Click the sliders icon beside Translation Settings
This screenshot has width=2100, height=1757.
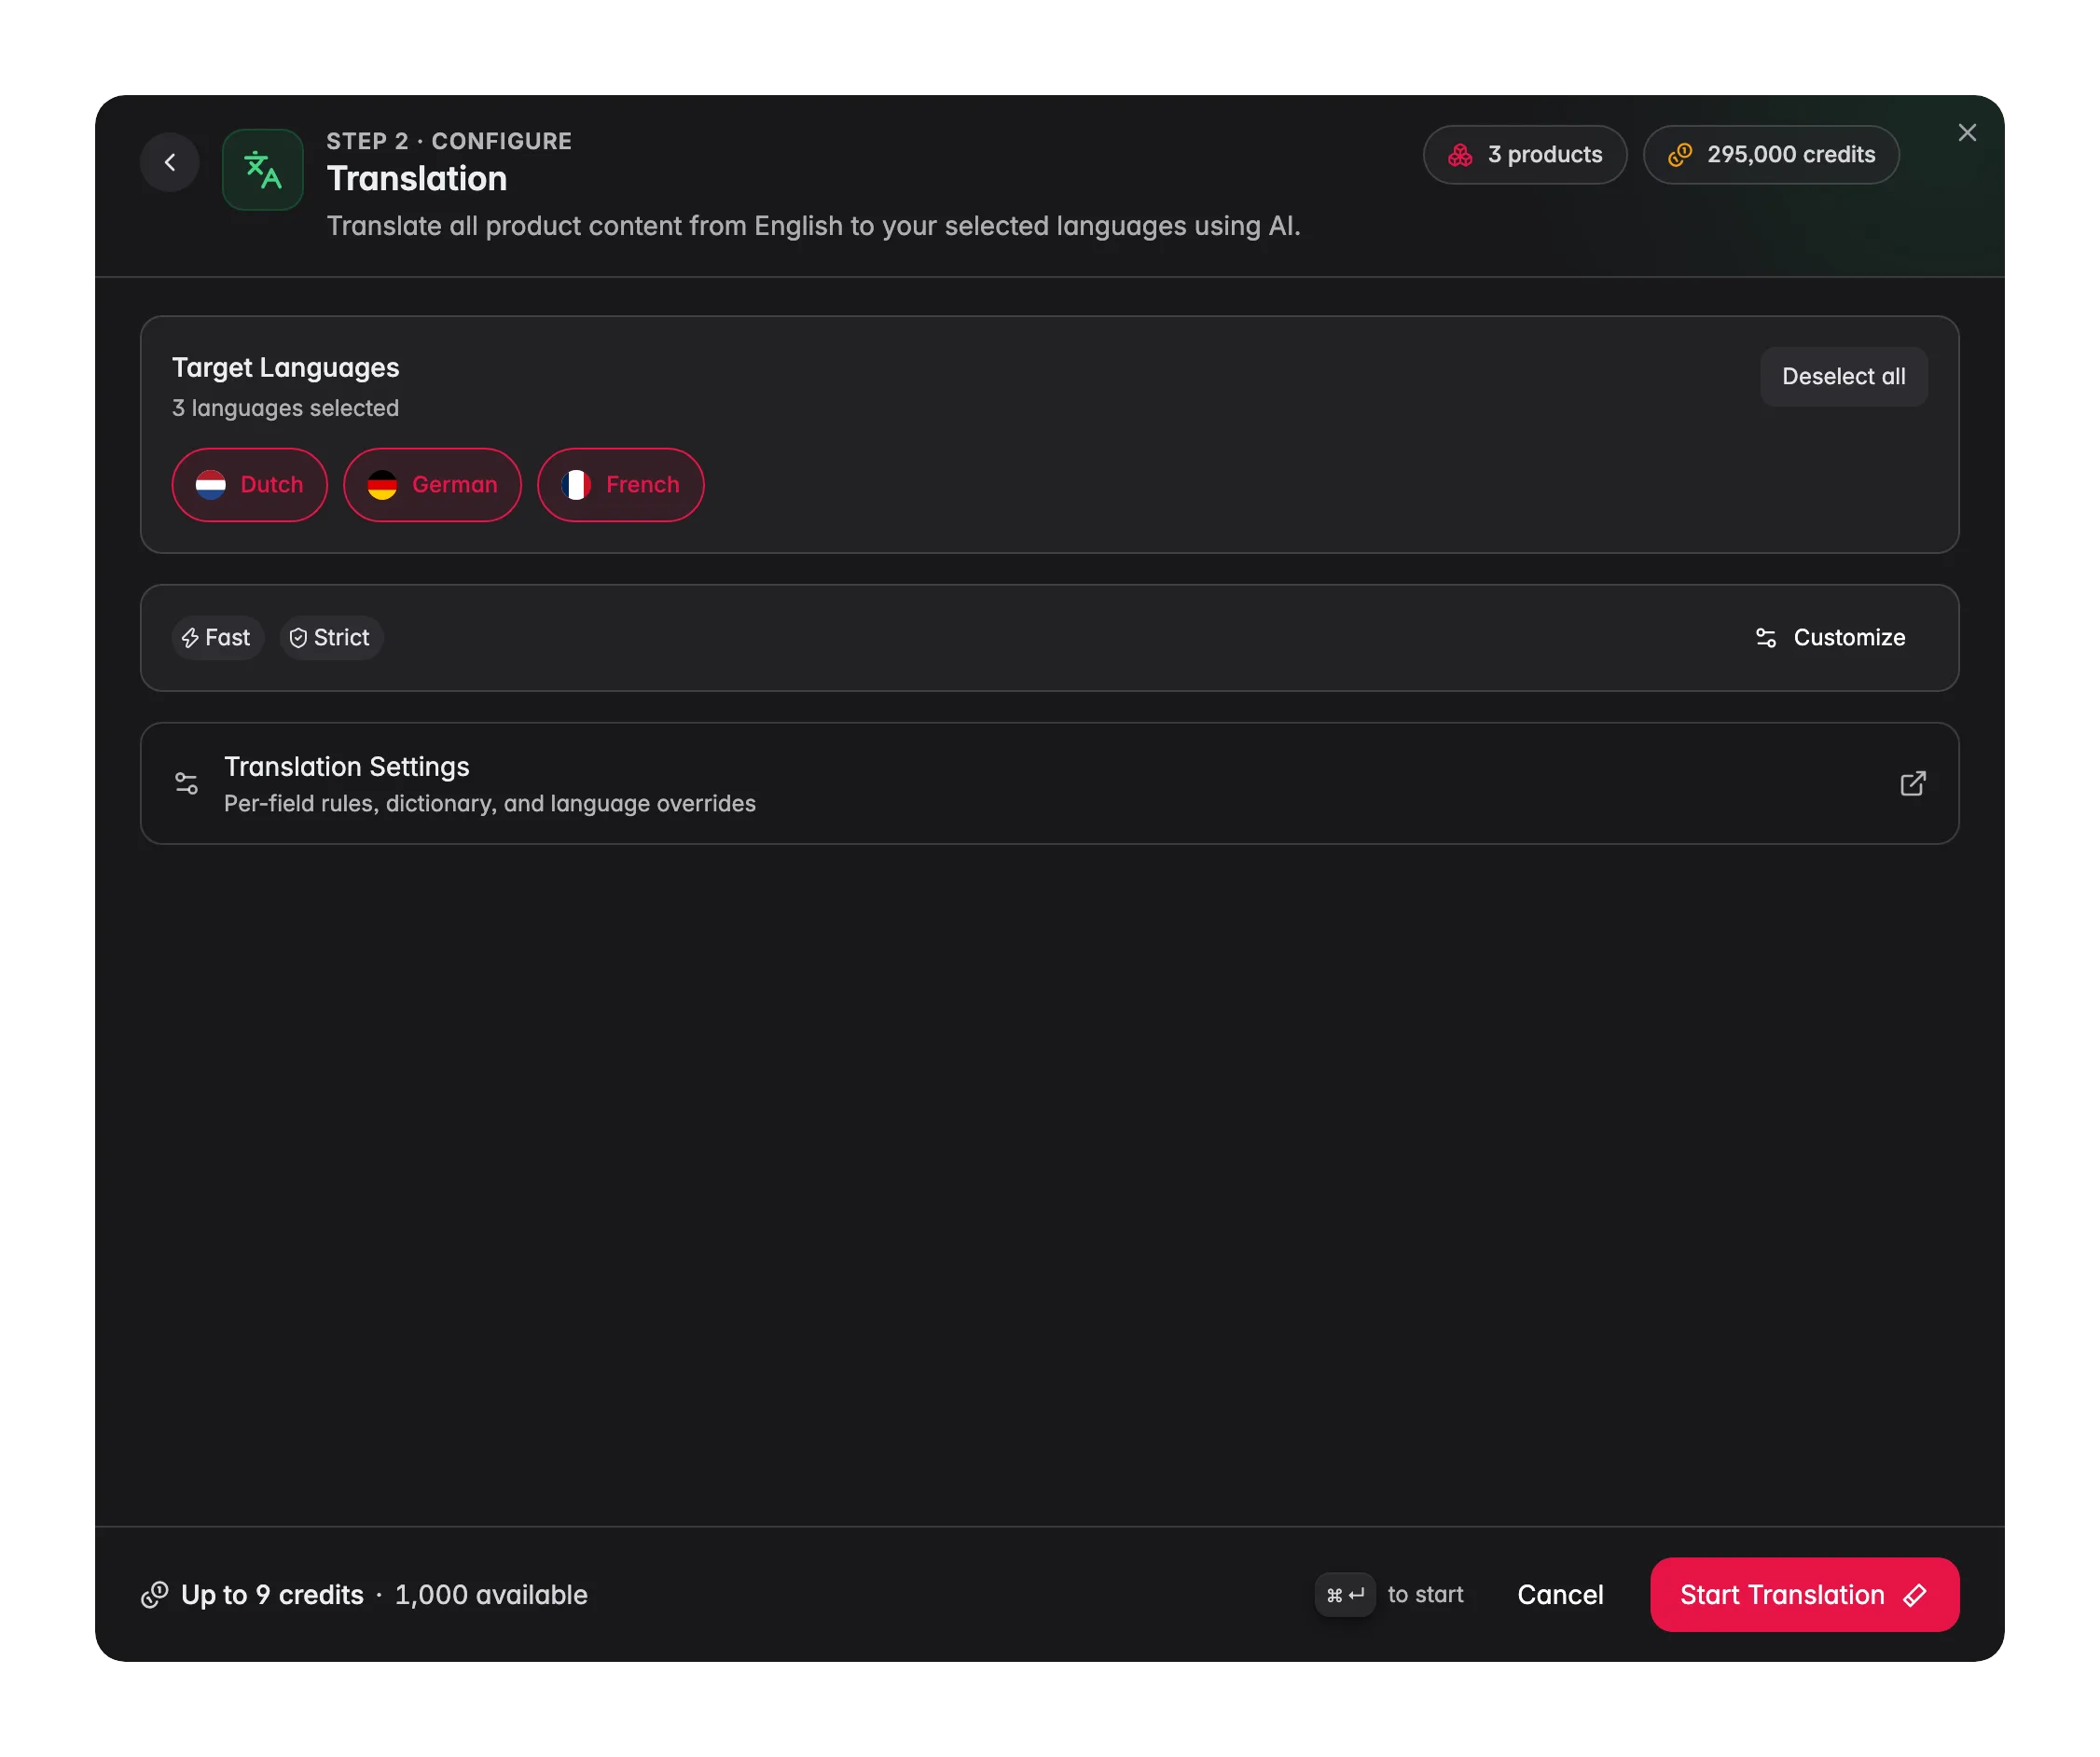(x=187, y=784)
